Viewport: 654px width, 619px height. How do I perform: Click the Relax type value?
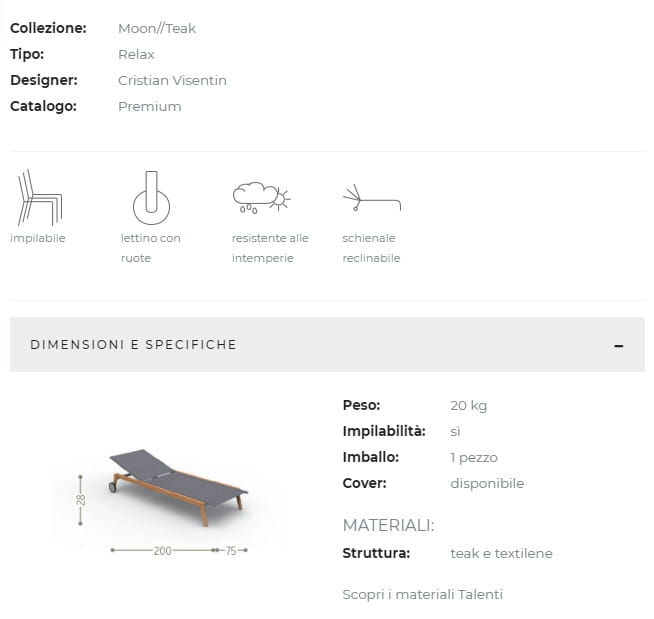point(136,54)
